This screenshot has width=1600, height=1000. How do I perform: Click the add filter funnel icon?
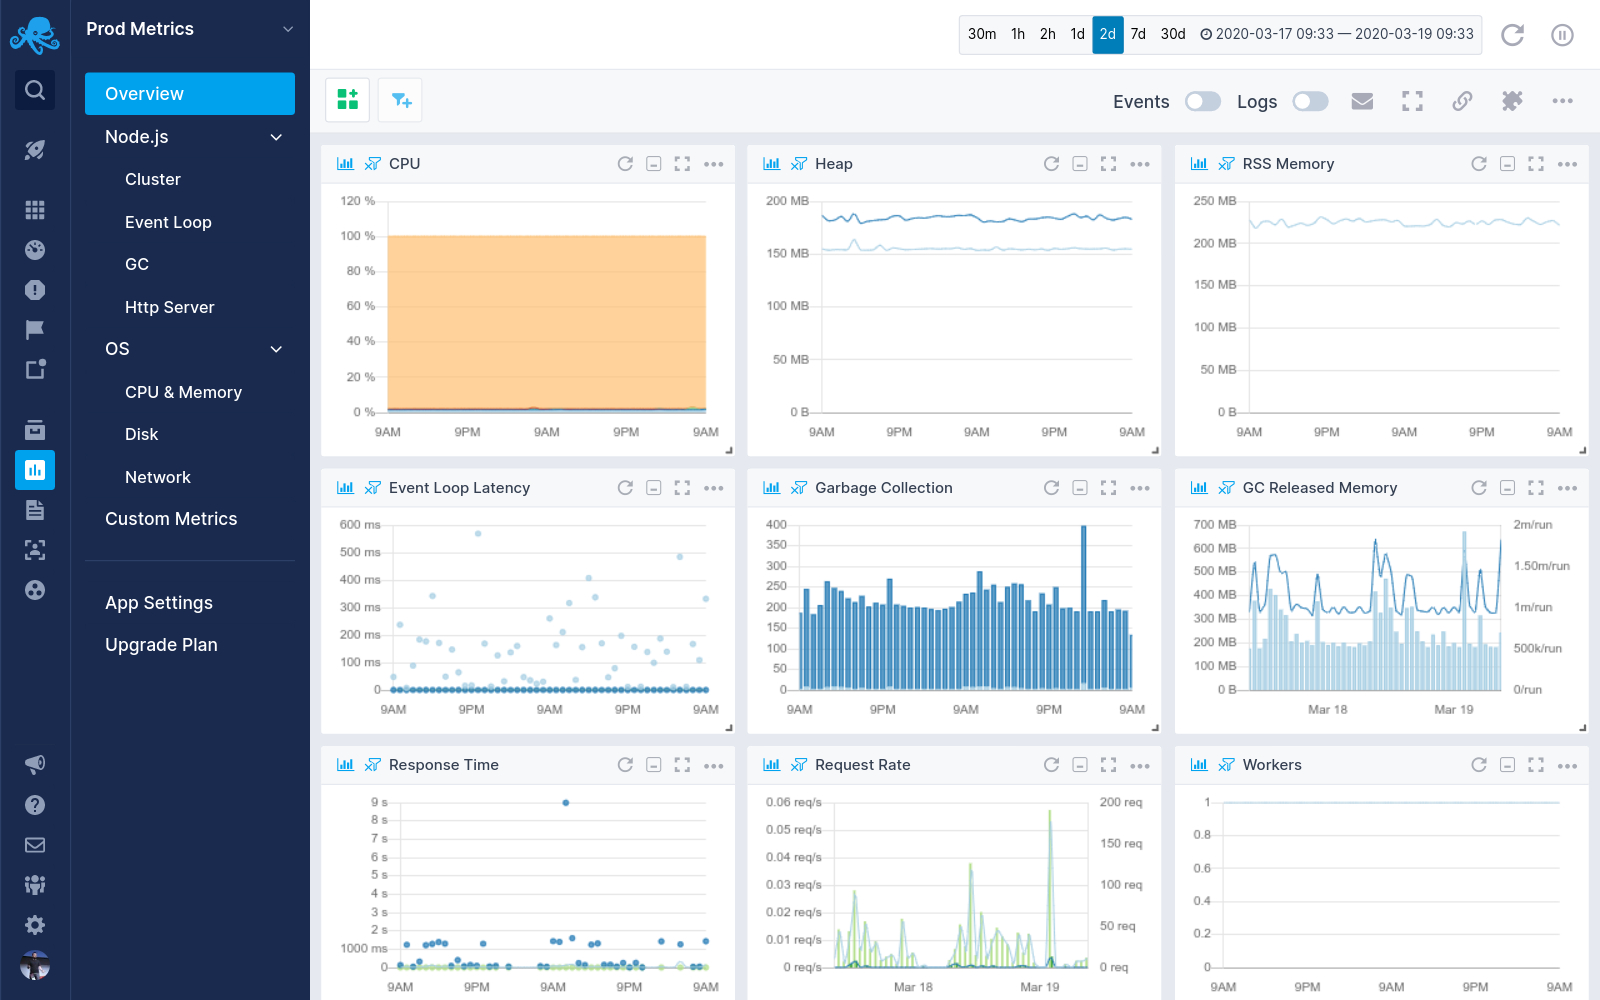[x=401, y=100]
